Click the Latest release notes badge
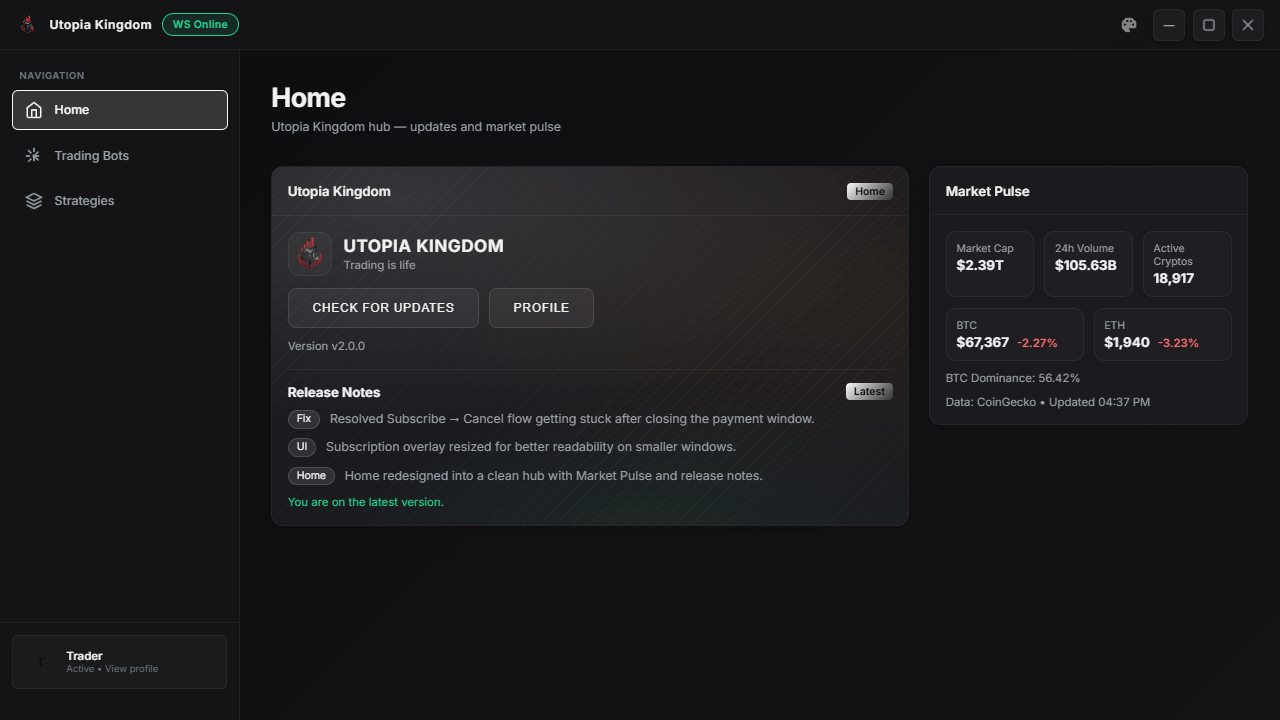Screen dimensions: 1280x720 [x=869, y=392]
